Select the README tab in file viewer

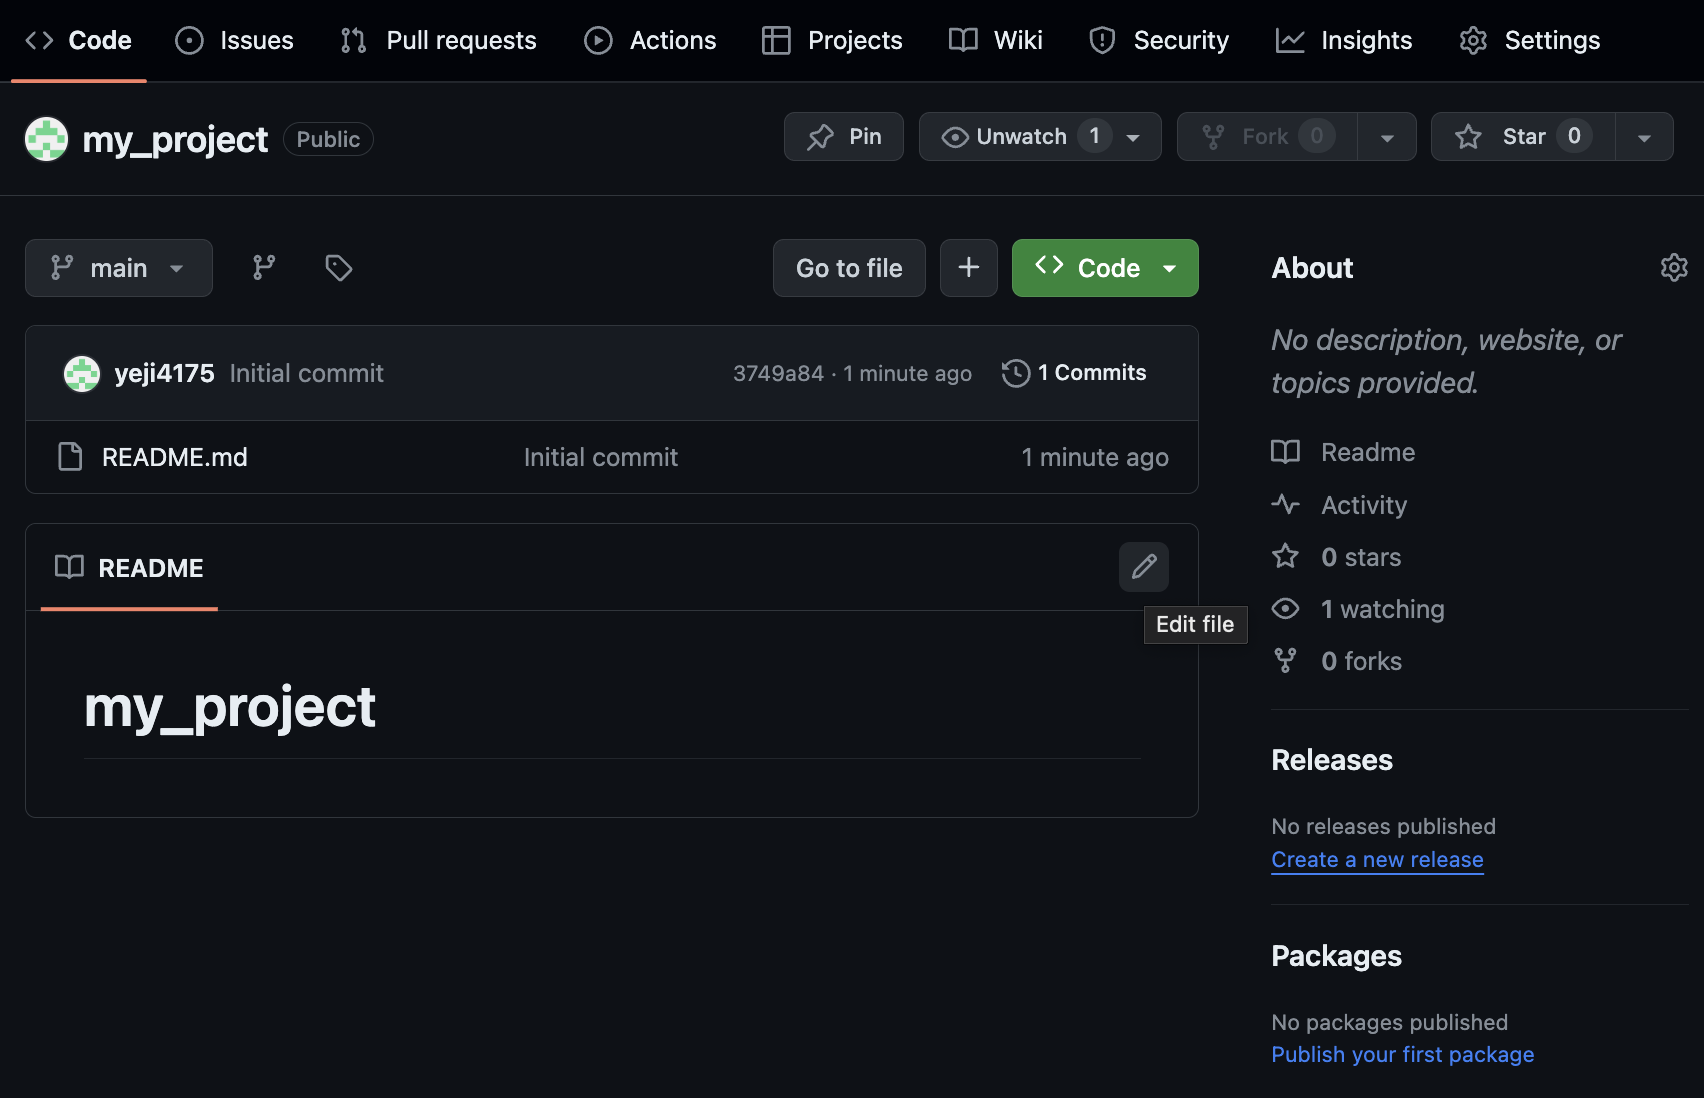coord(129,568)
